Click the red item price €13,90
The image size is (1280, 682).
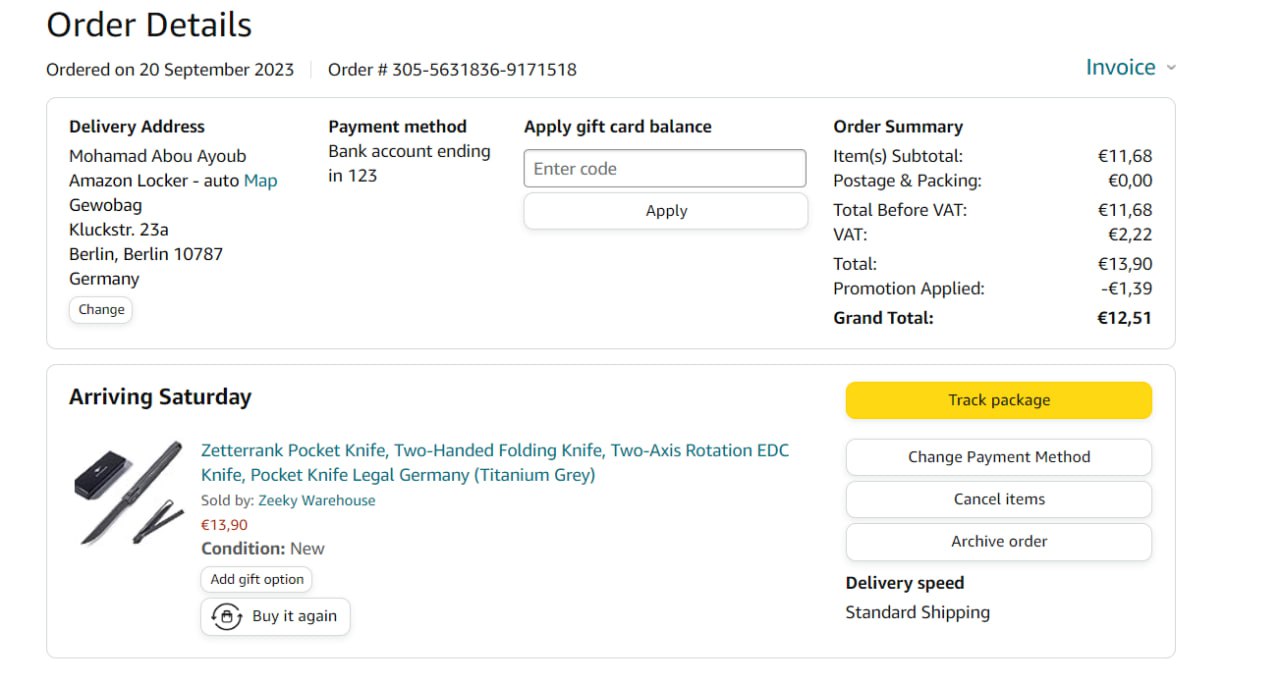click(x=224, y=525)
